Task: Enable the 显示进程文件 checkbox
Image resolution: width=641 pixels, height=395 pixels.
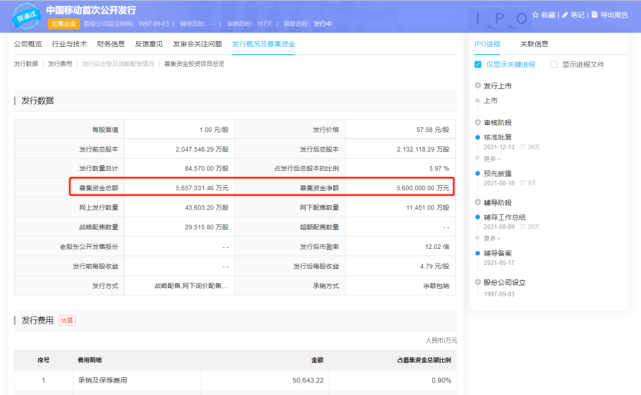Action: tap(554, 64)
